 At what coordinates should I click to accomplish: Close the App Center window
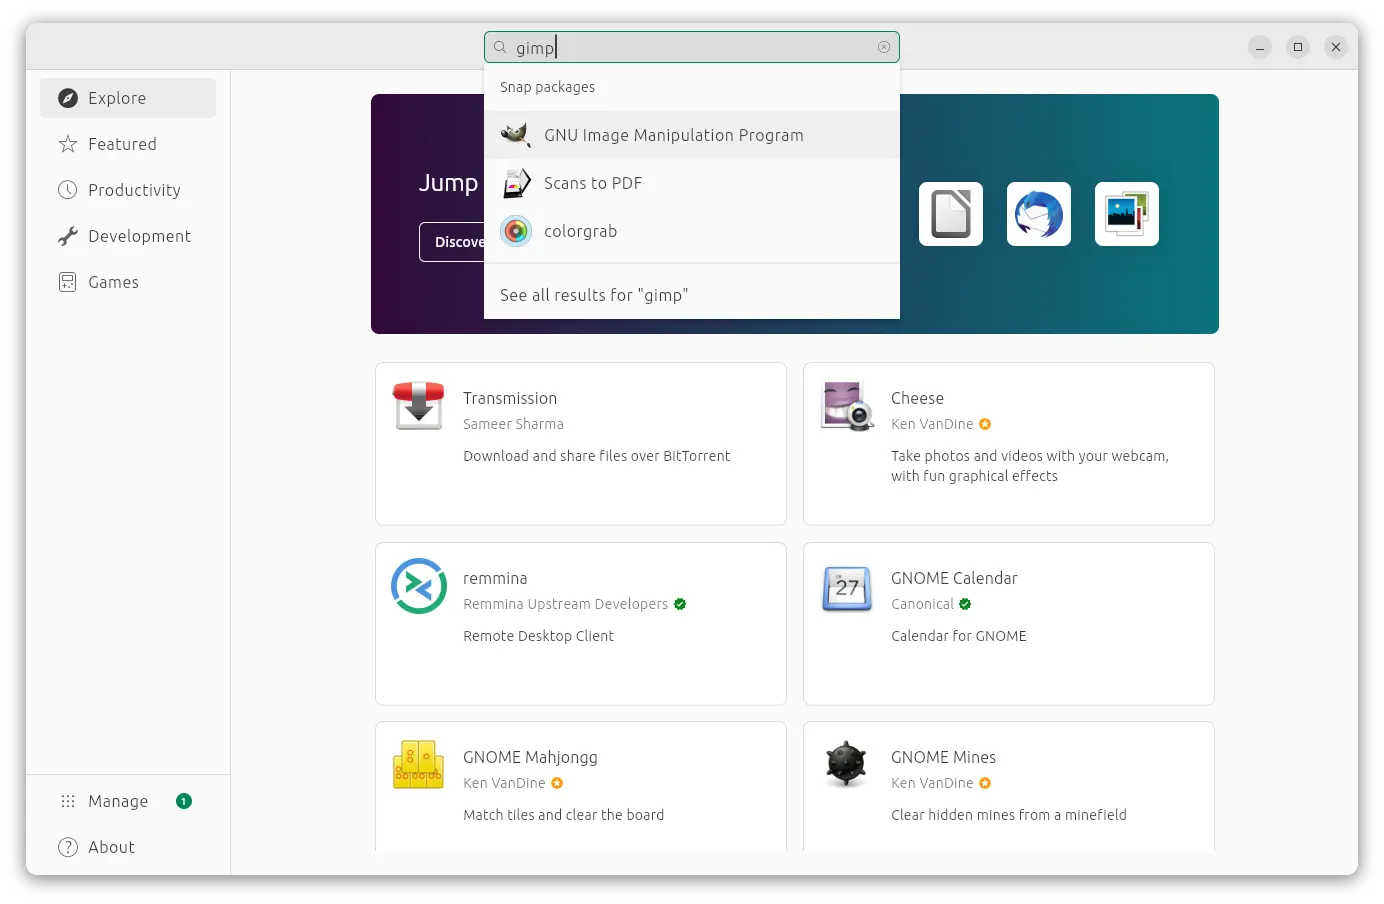(1336, 47)
